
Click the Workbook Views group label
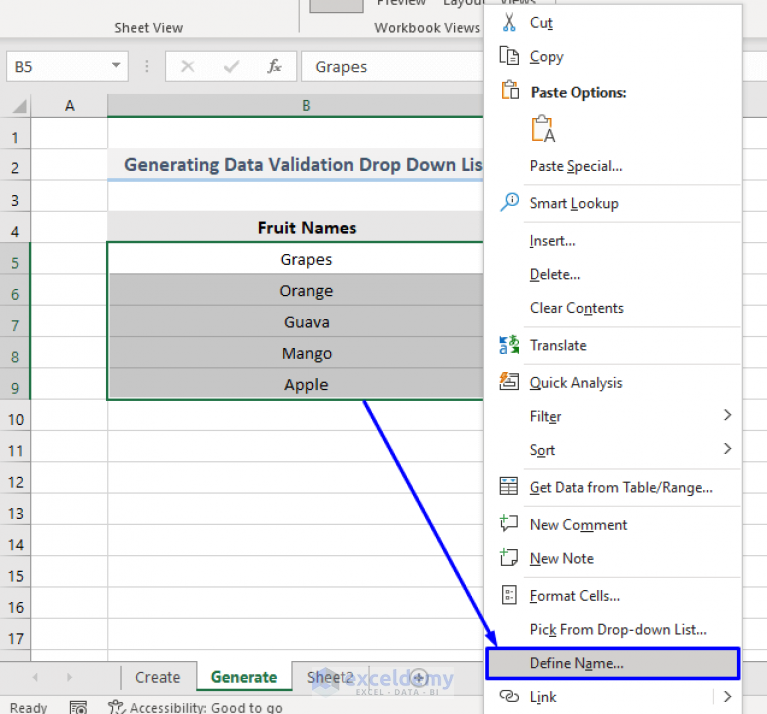click(x=427, y=28)
